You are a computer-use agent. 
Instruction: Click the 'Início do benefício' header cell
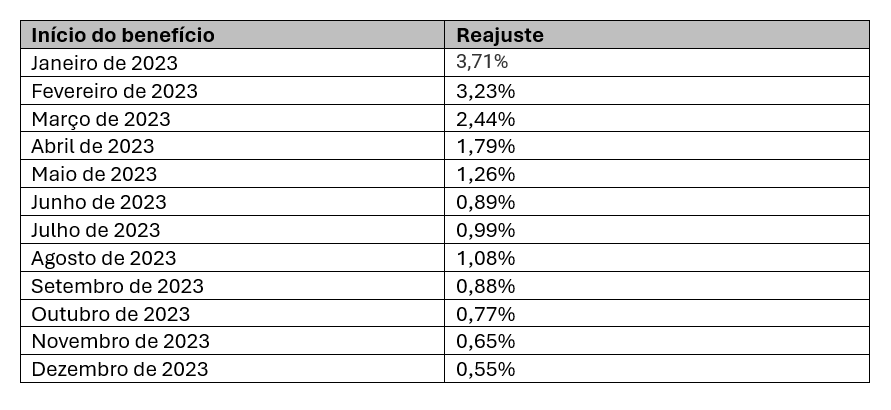tap(232, 35)
